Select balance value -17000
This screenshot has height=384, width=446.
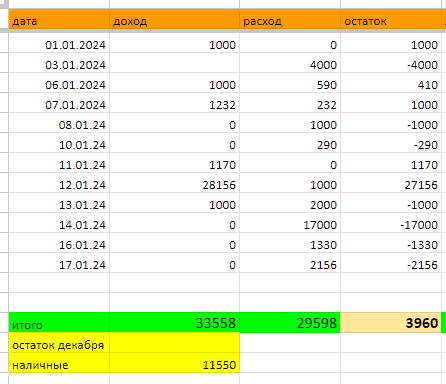391,223
